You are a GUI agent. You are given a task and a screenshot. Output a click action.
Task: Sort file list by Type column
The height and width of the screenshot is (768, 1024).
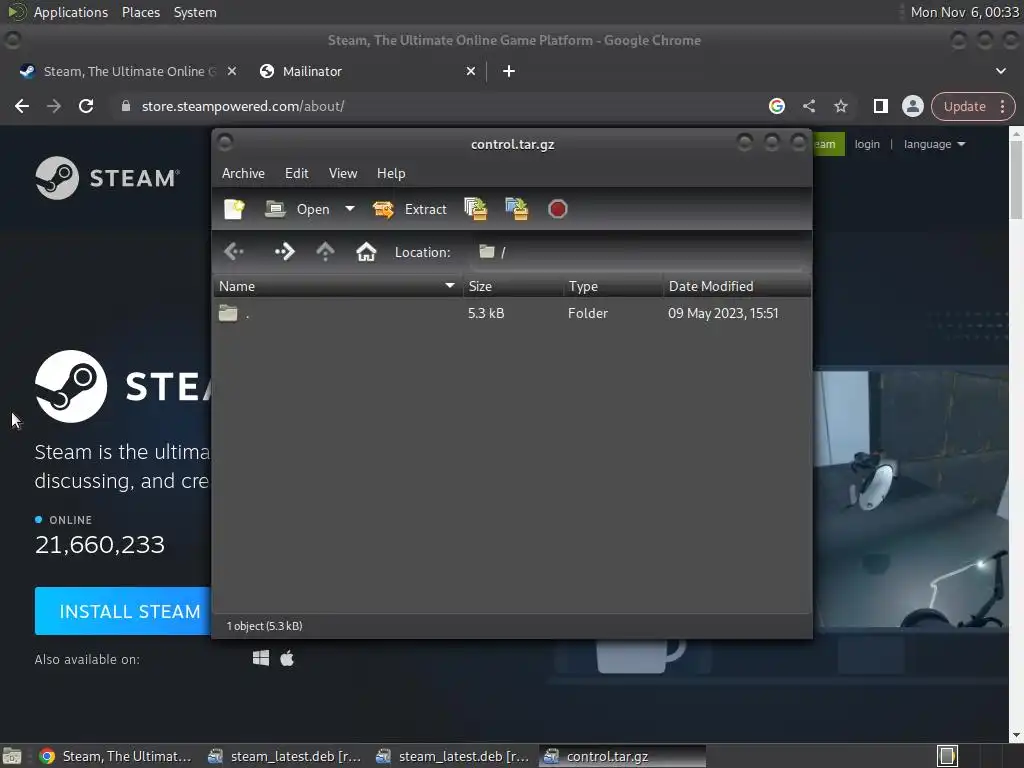(613, 286)
